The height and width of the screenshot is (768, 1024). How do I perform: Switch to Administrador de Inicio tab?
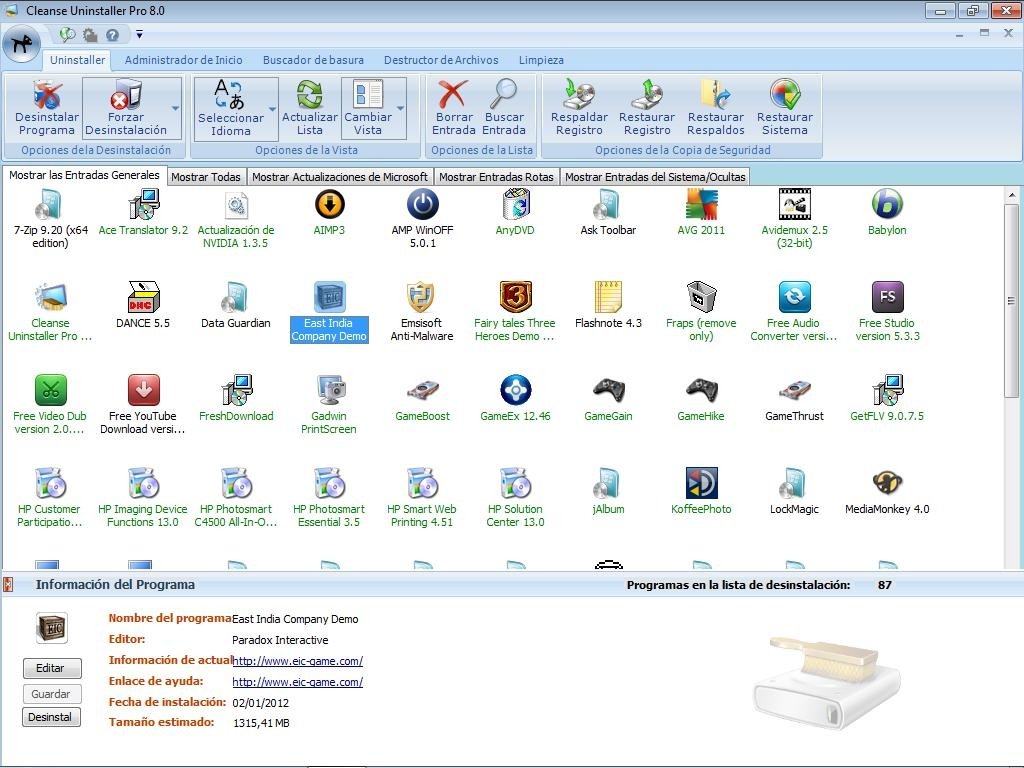point(184,60)
